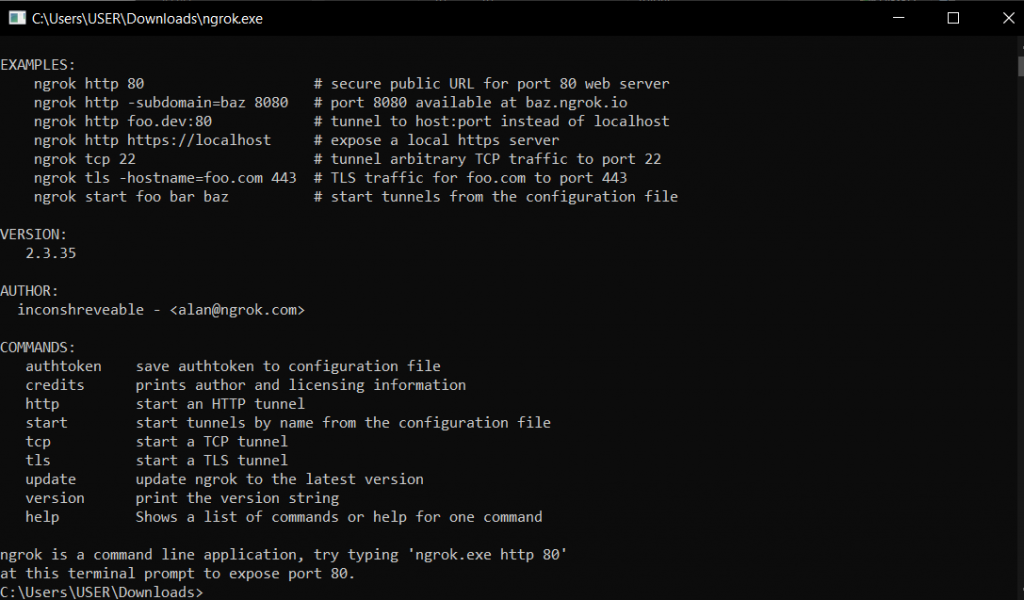Click the alan@ngrok.com email address
Image resolution: width=1024 pixels, height=600 pixels.
click(x=237, y=309)
